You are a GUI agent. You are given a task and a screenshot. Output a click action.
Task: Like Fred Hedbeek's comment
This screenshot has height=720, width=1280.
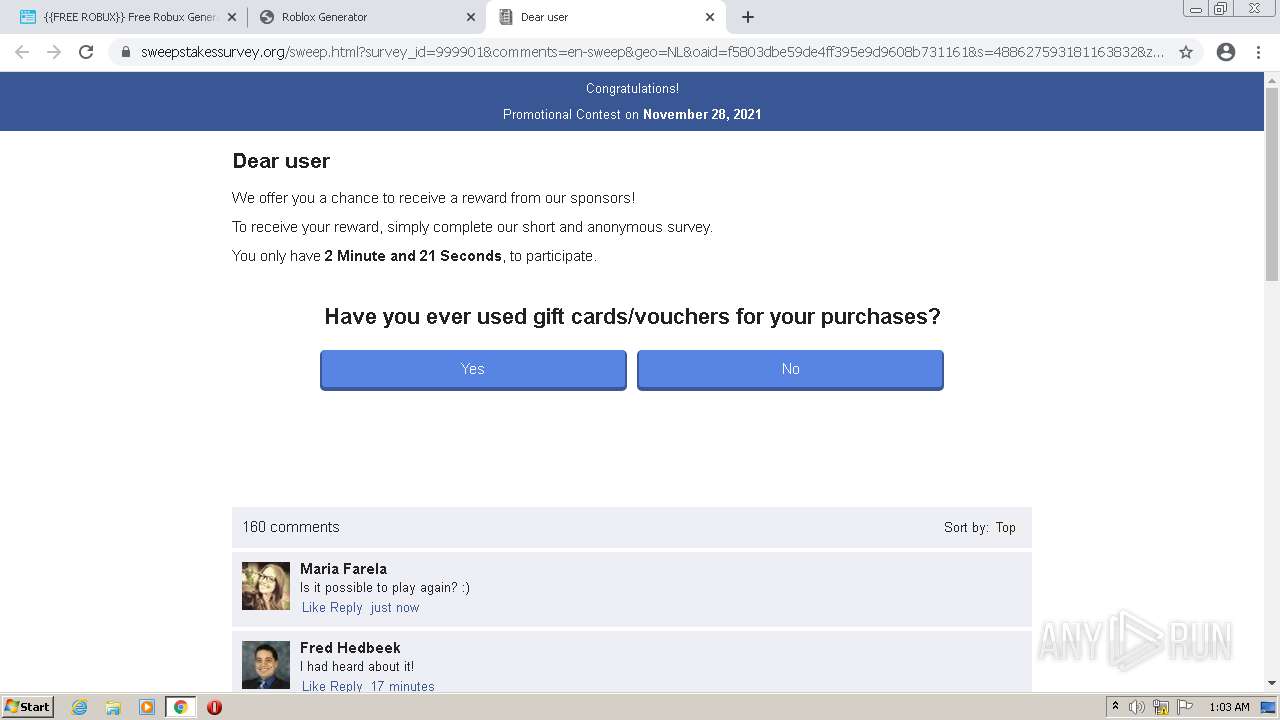pos(314,686)
